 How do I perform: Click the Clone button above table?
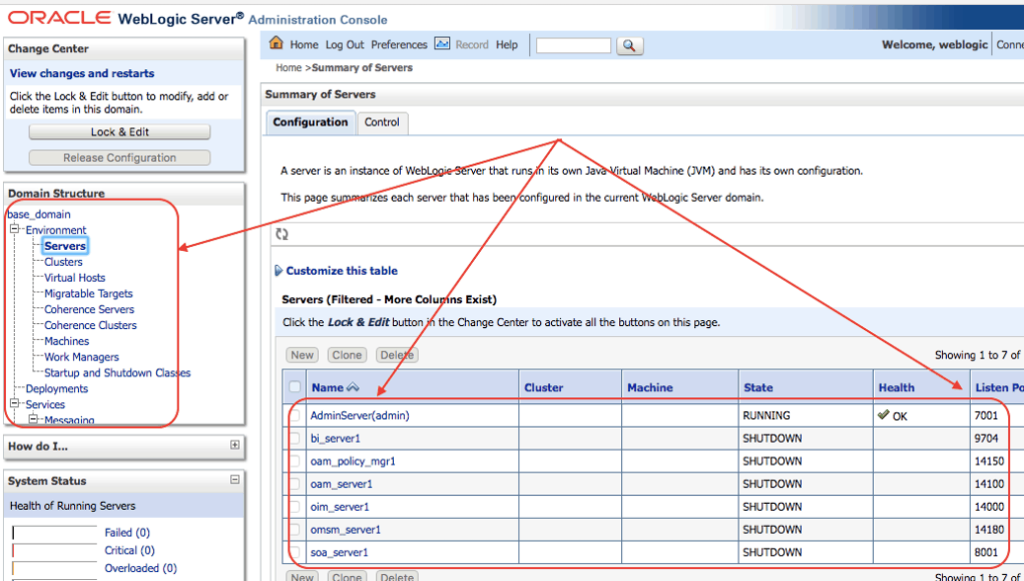click(347, 355)
